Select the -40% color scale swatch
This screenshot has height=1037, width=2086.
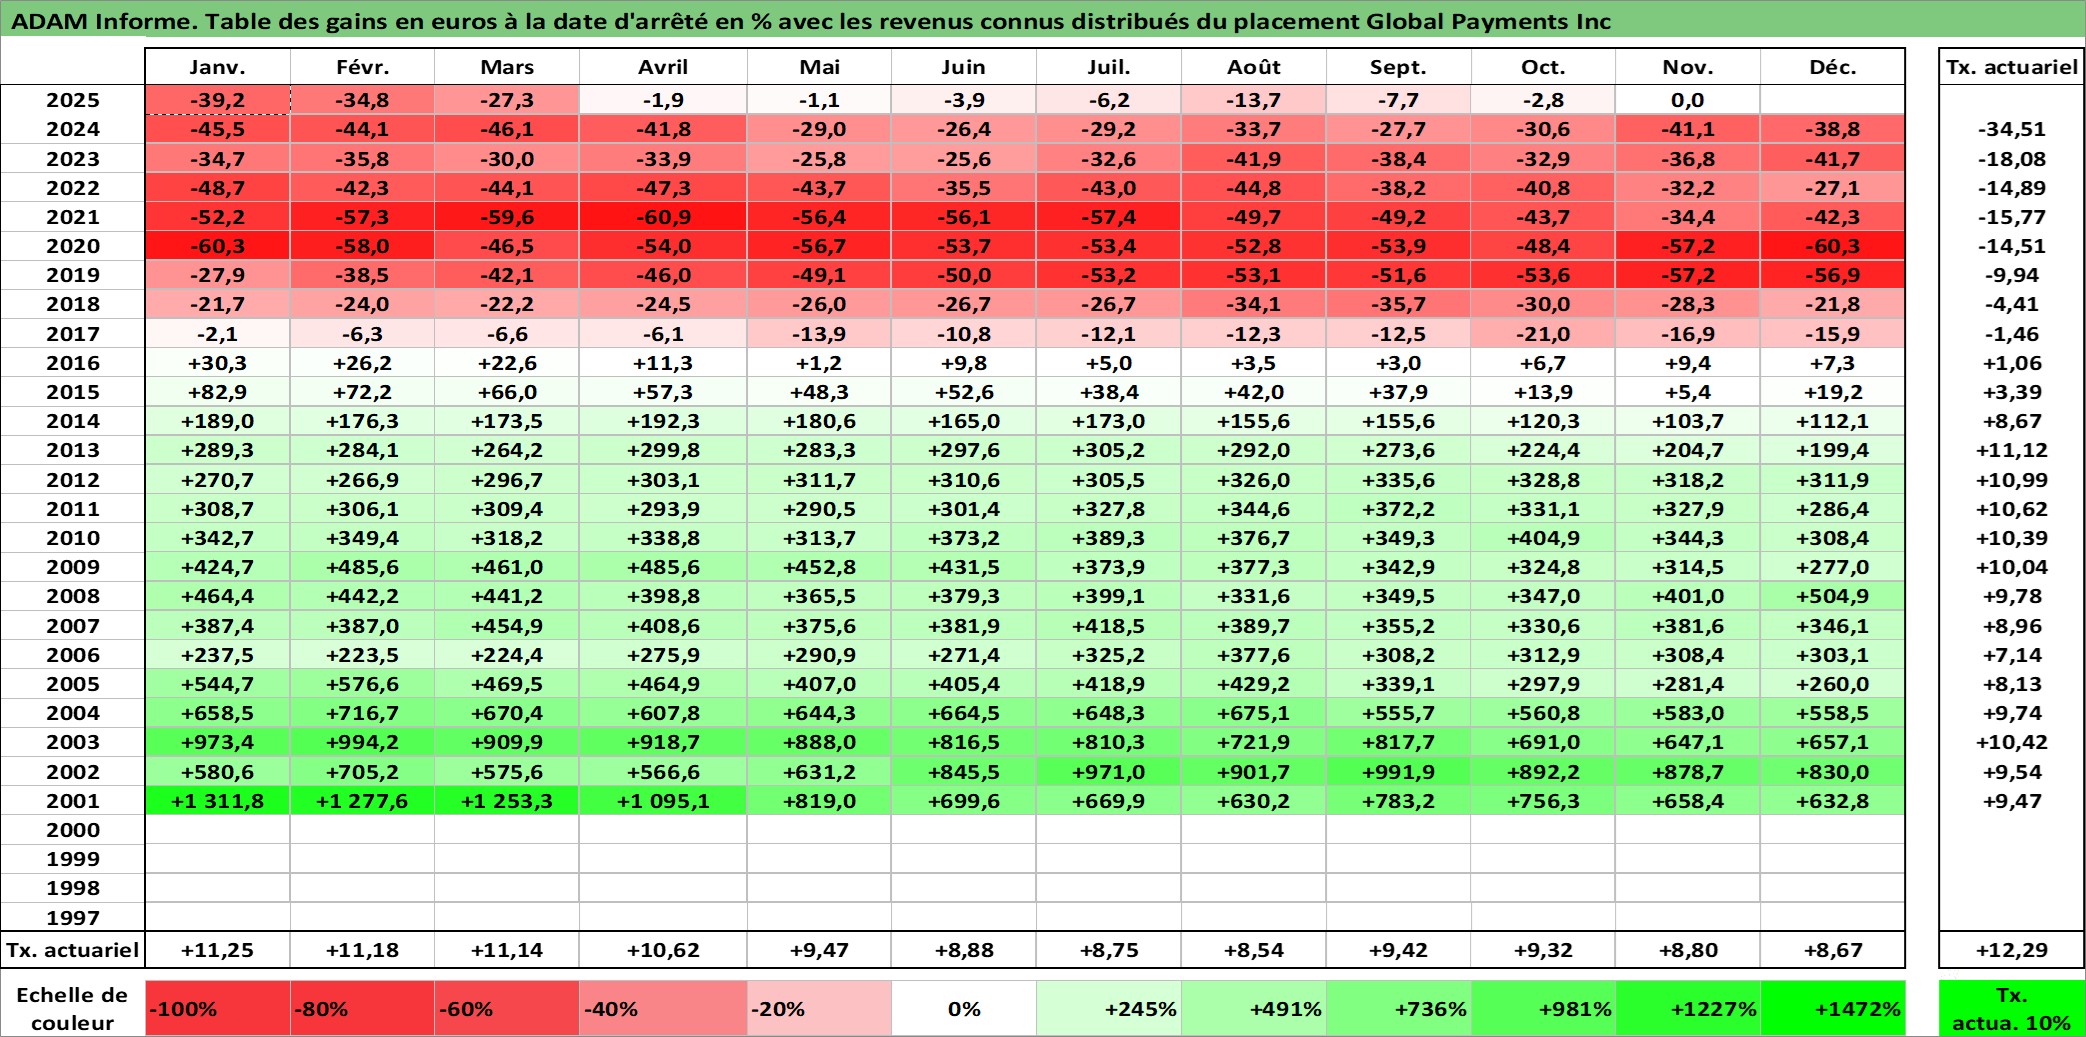[663, 1008]
